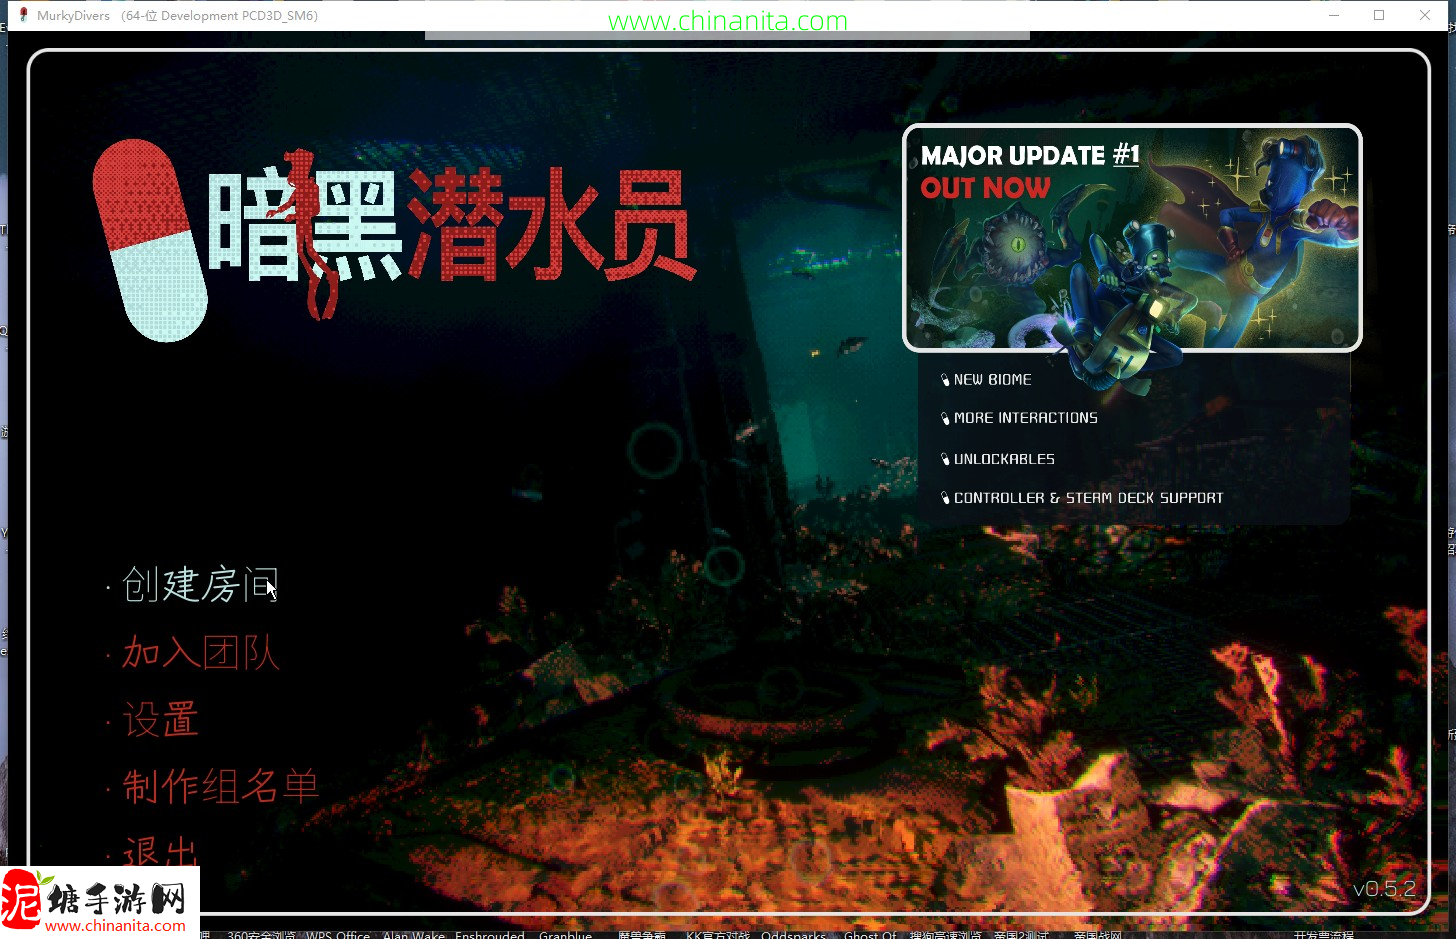Click the pill bullet icon beside NEW BIOME

945,380
